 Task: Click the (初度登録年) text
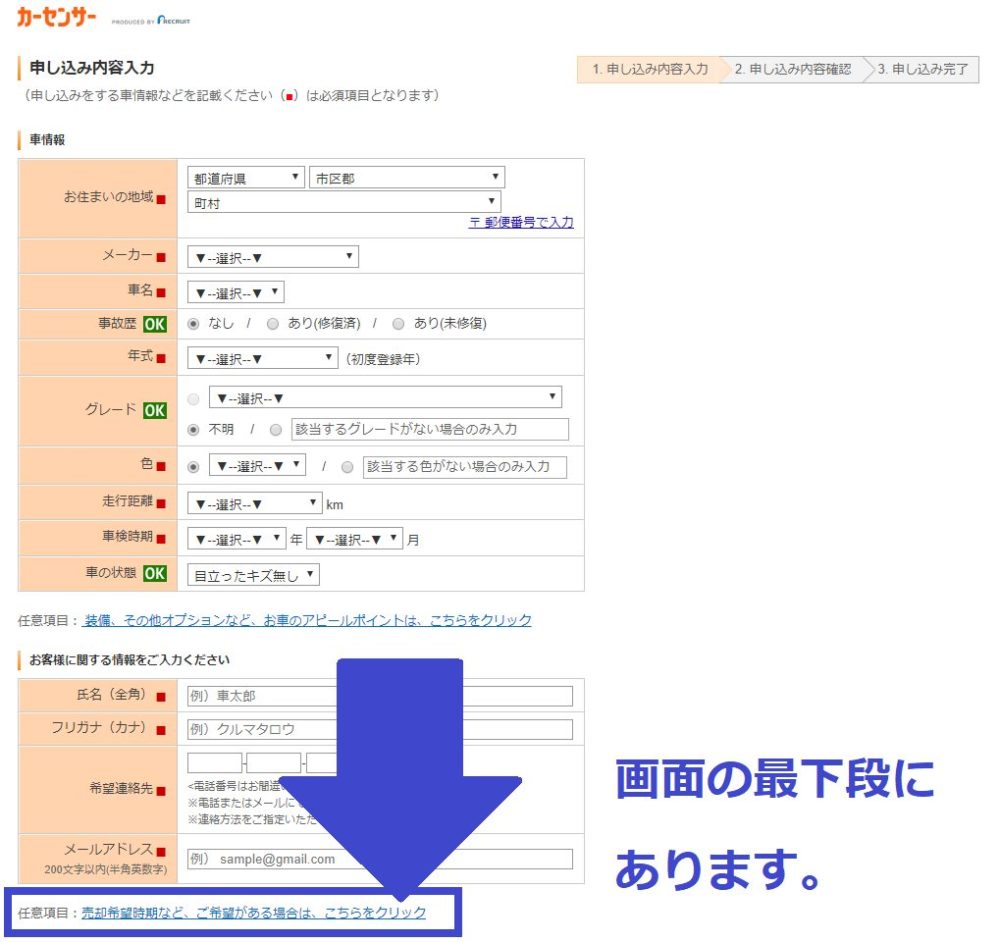pyautogui.click(x=383, y=359)
